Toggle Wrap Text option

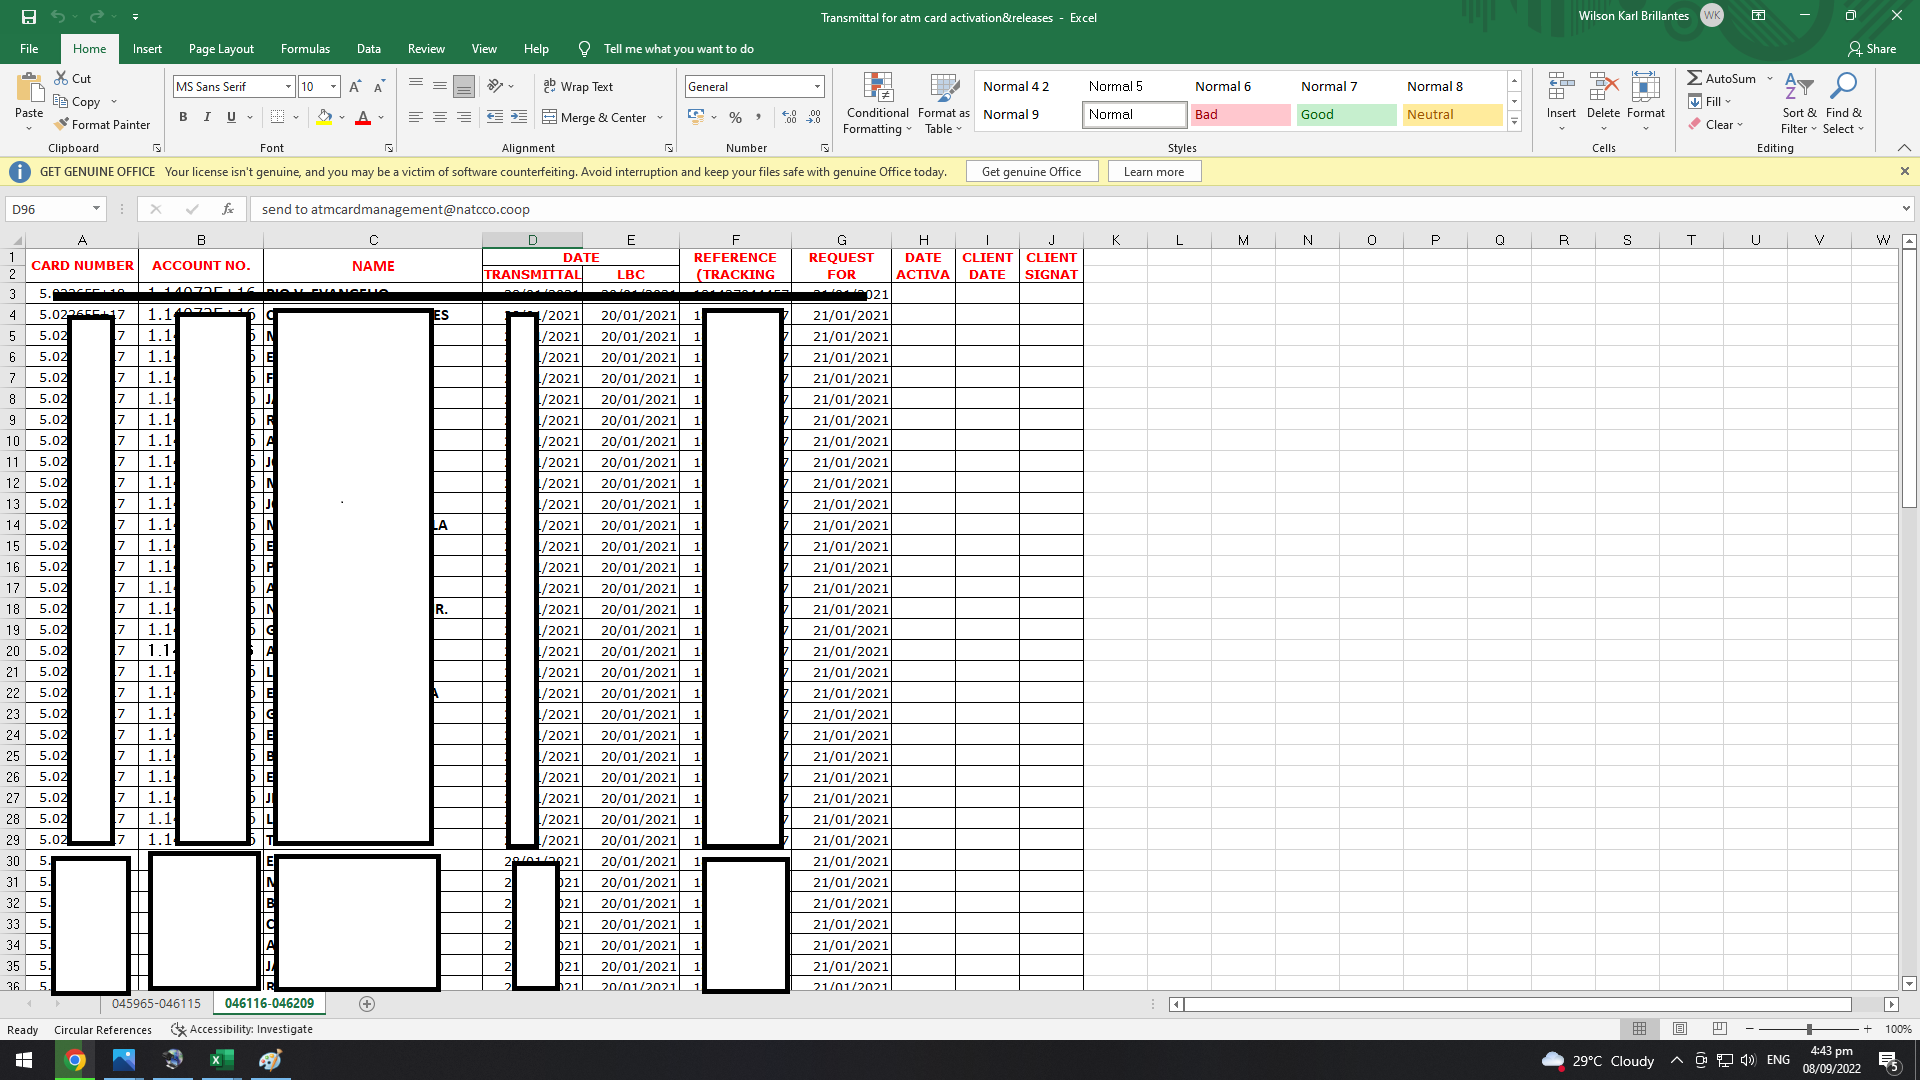click(578, 87)
